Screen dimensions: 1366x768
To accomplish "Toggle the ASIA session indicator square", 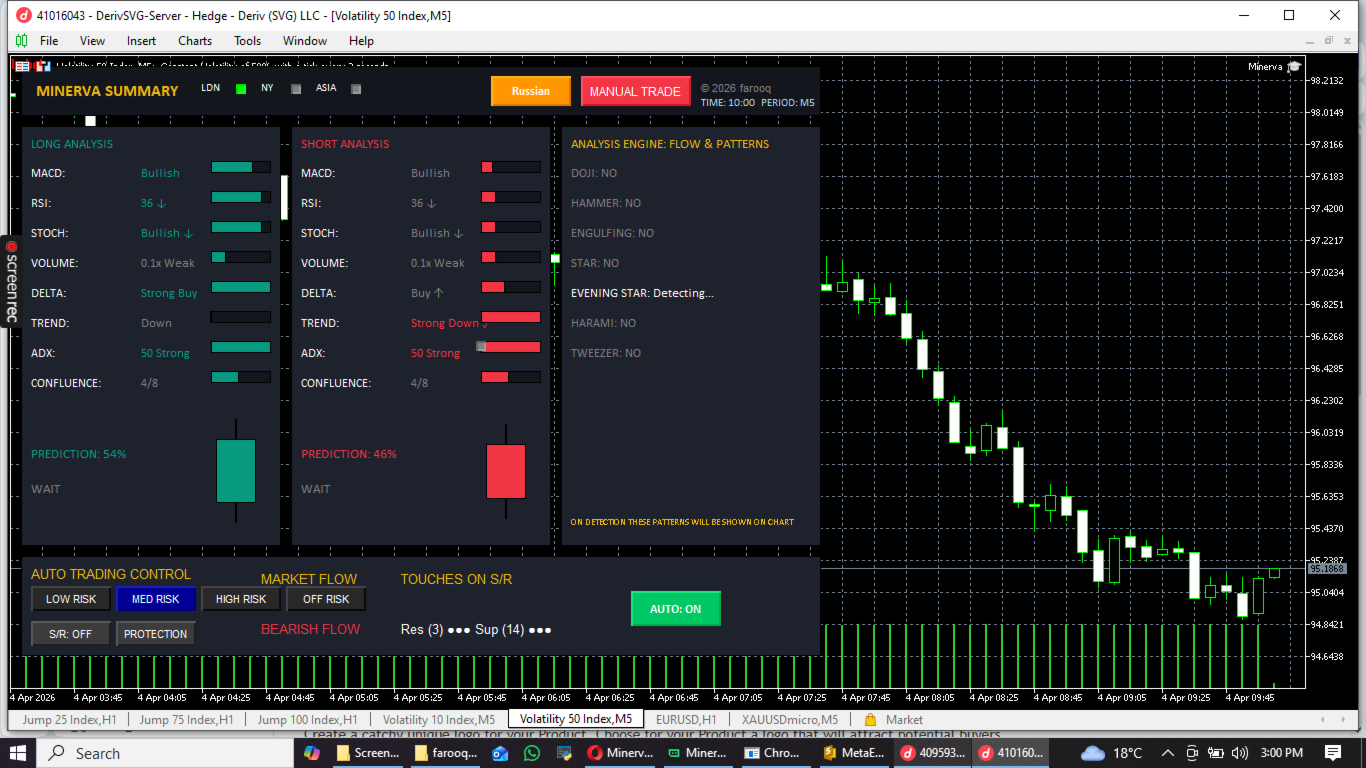I will point(356,89).
